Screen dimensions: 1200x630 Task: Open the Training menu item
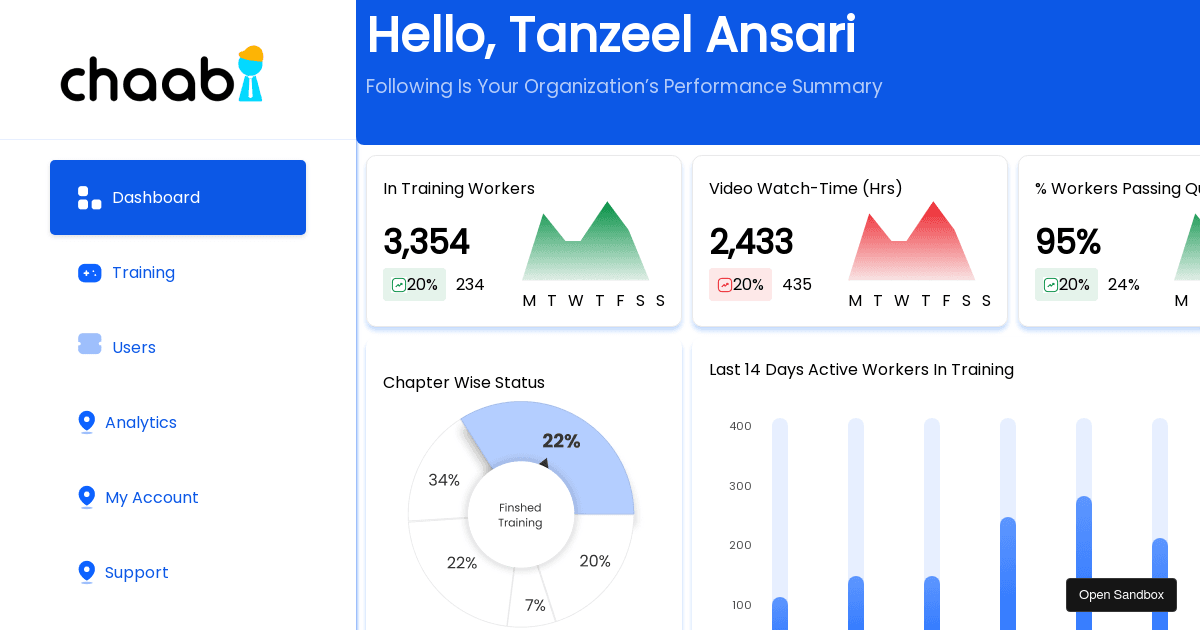coord(178,273)
